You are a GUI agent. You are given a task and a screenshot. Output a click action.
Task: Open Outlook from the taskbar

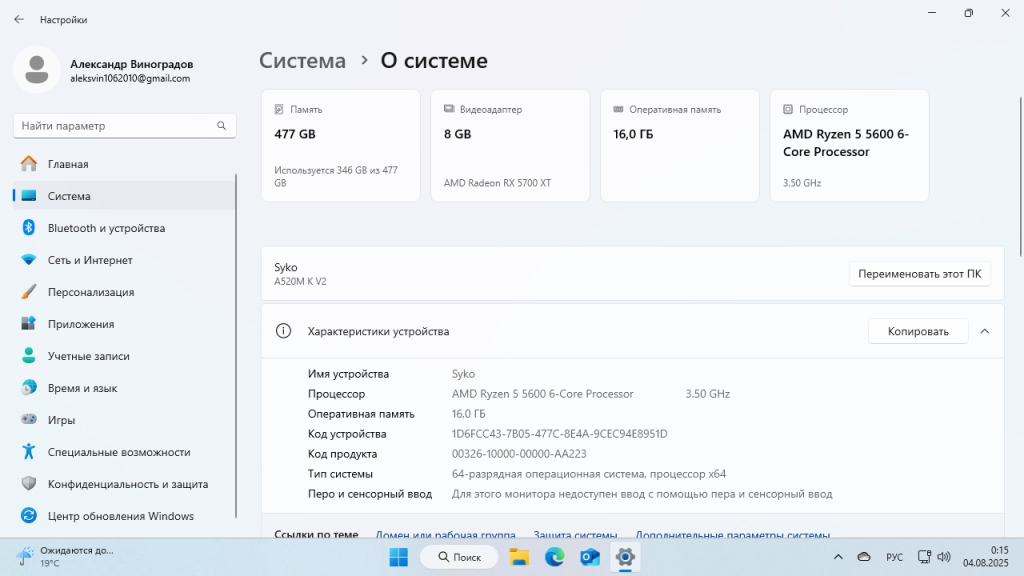pos(590,557)
